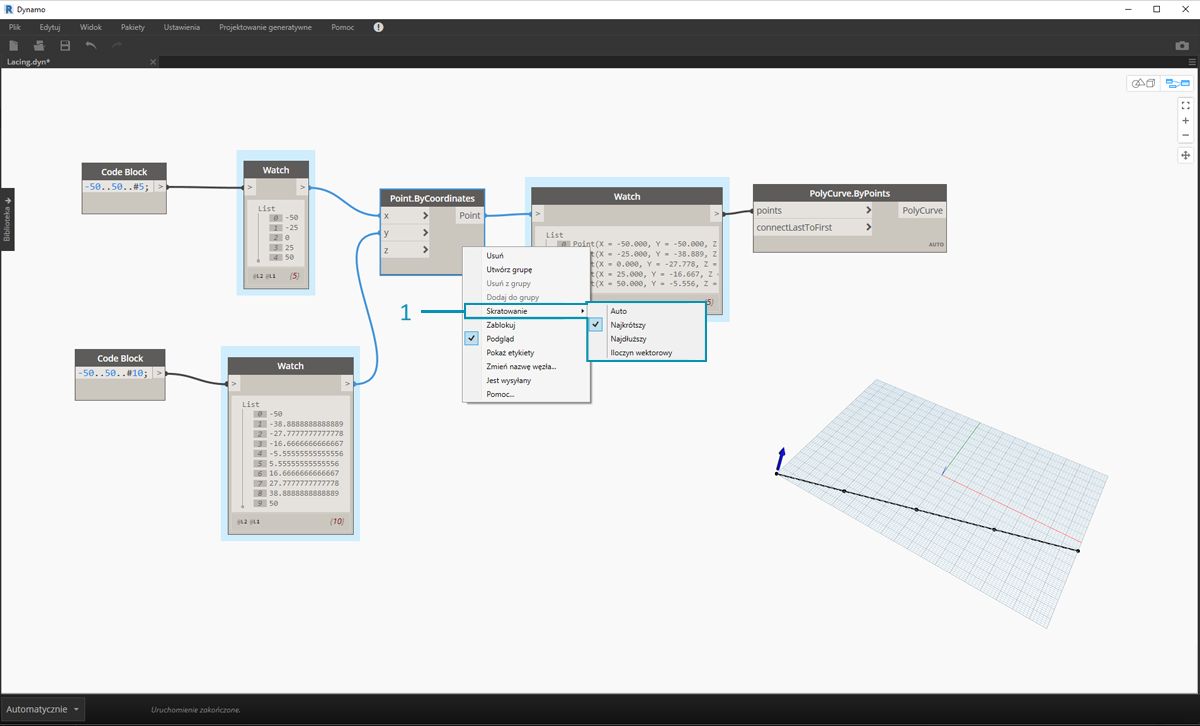
Task: Click the points input port of PolyCurve.ByPoints
Action: [813, 210]
